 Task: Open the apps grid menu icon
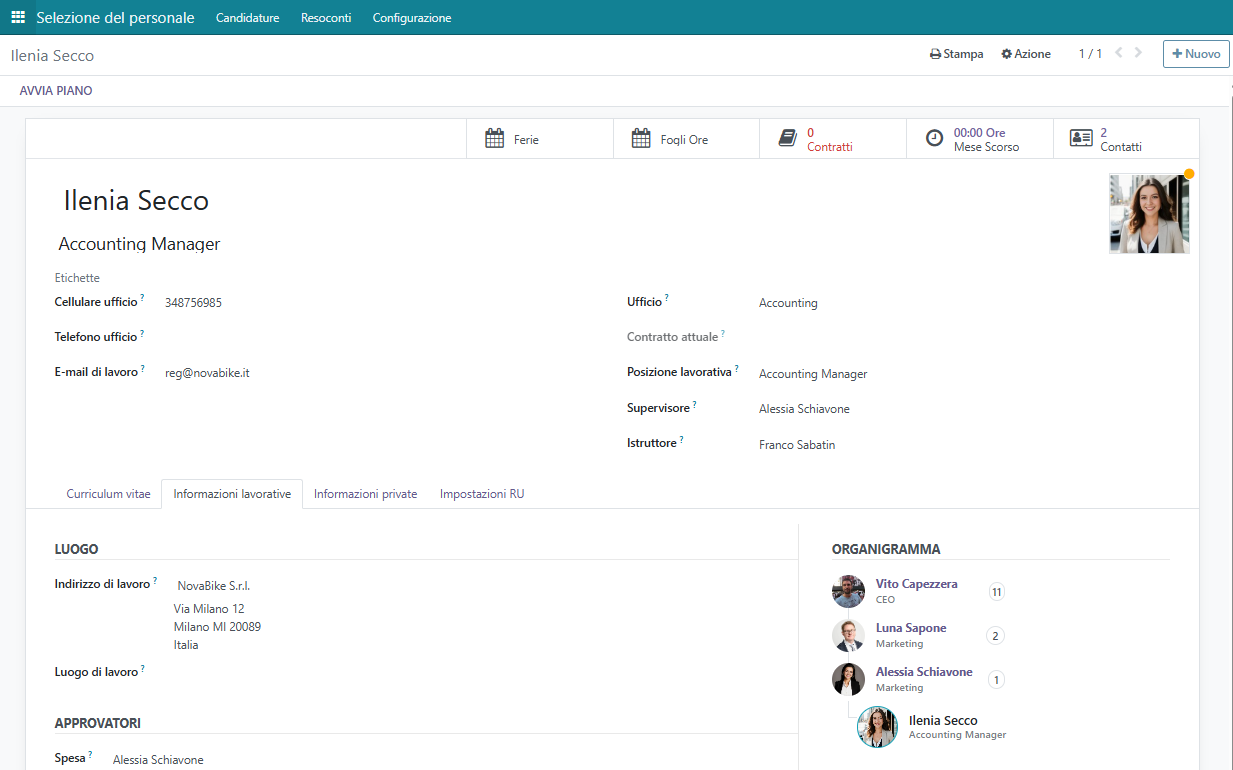[x=18, y=17]
